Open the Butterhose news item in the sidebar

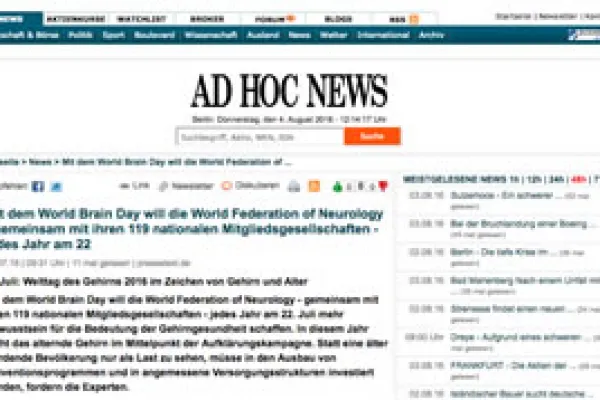[x=502, y=196]
